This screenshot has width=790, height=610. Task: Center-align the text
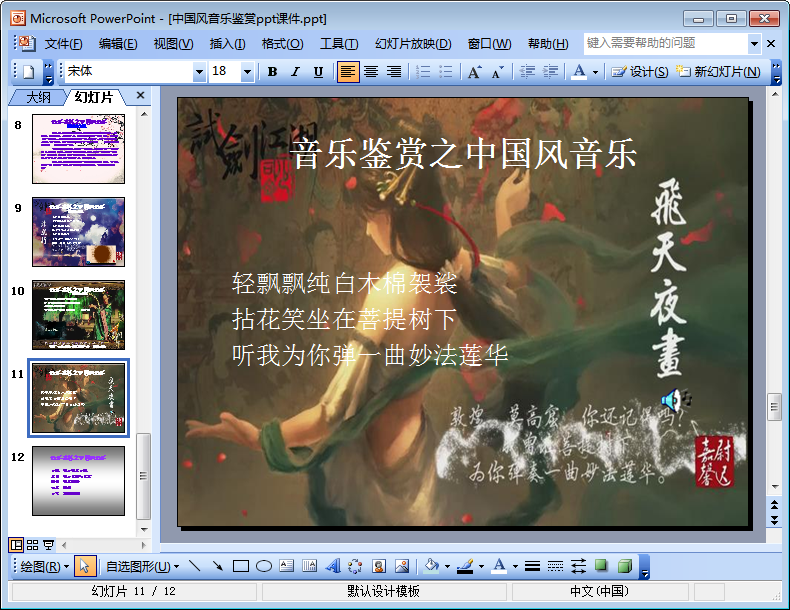click(x=371, y=72)
